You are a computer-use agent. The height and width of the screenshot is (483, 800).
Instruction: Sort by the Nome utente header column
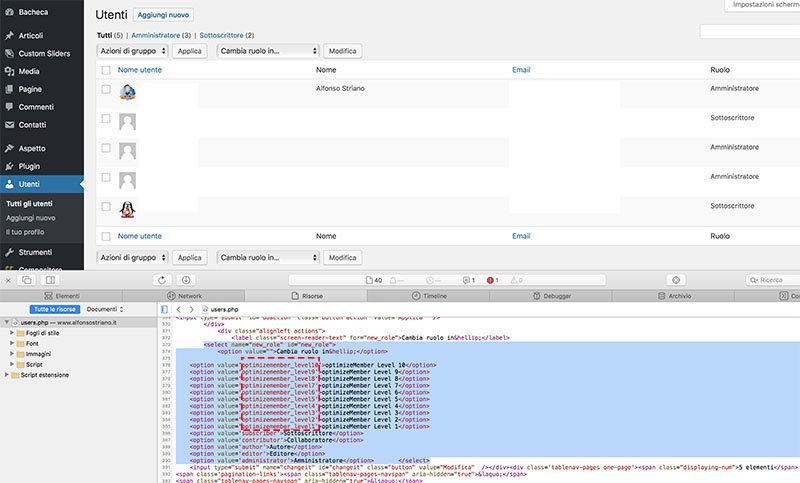coord(140,70)
